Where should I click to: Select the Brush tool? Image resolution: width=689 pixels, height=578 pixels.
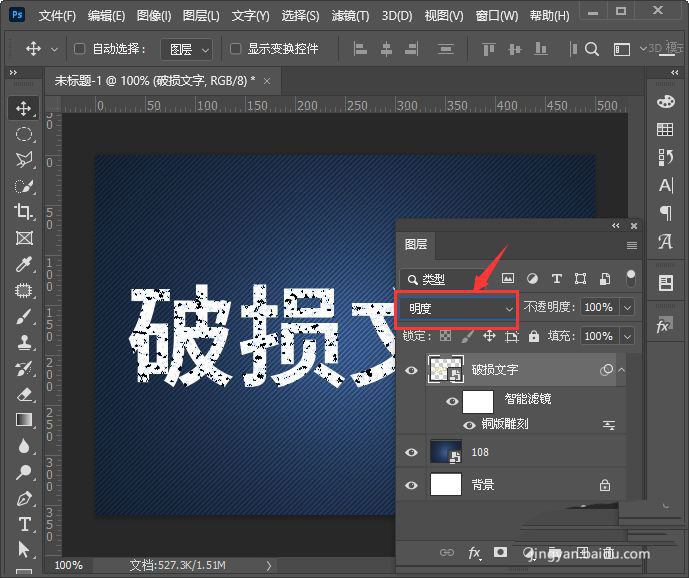(x=23, y=316)
